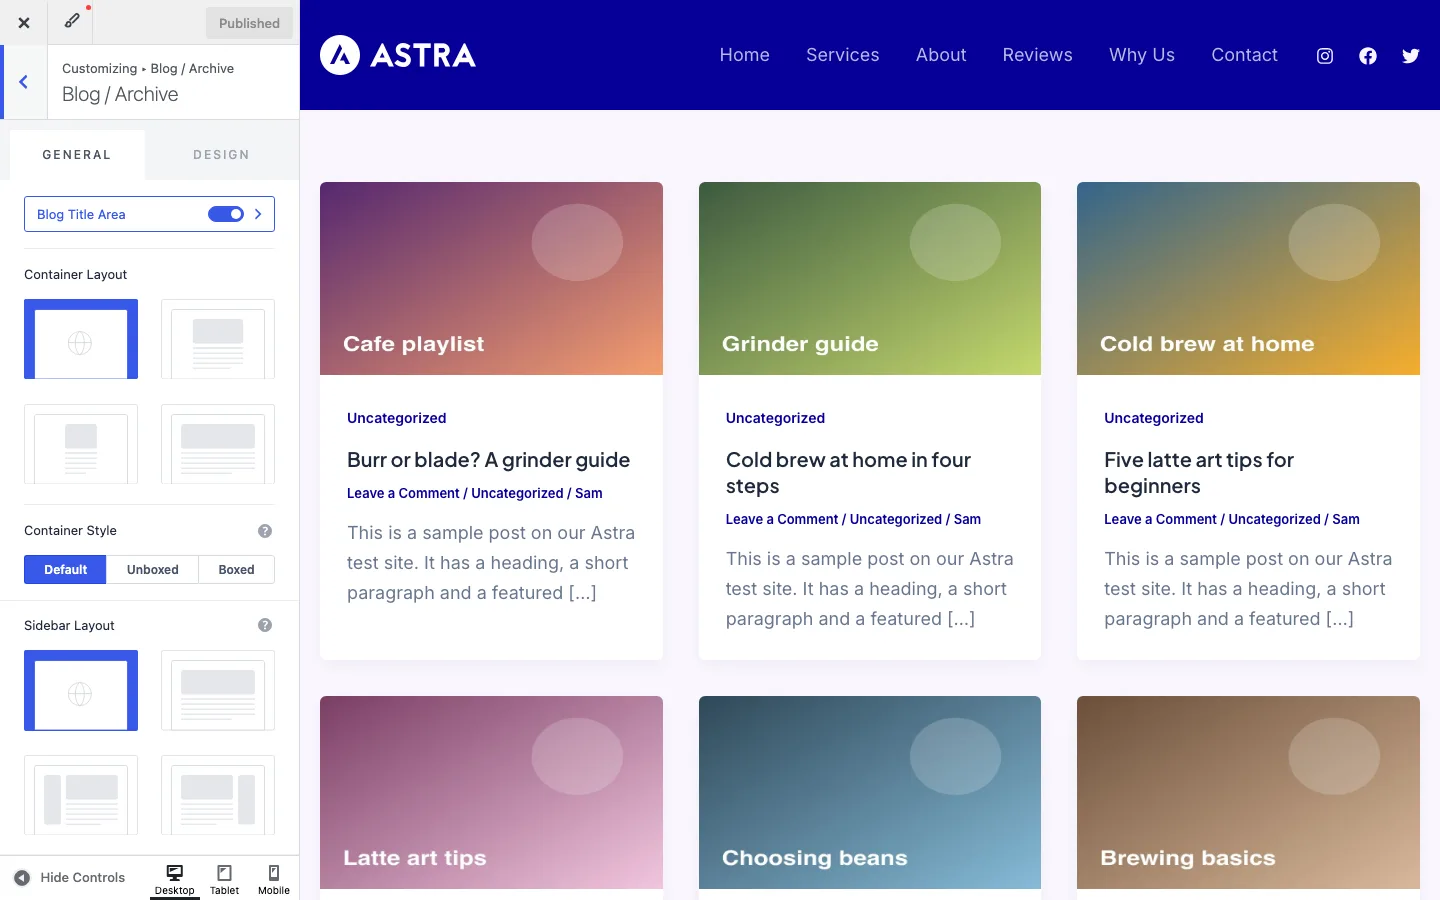Select the second Sidebar Layout option
Viewport: 1440px width, 900px height.
[x=218, y=691]
